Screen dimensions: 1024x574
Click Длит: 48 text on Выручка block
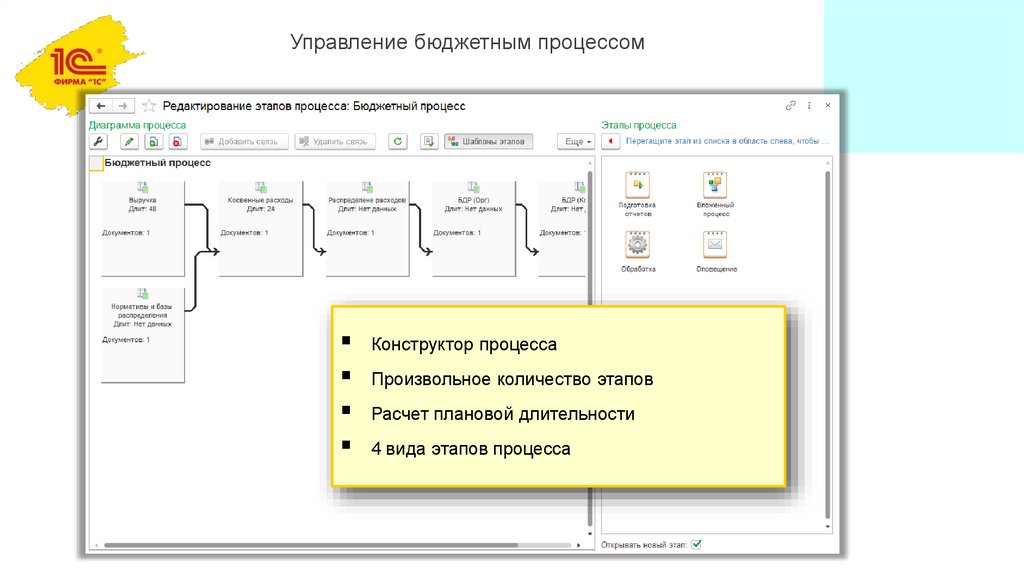(142, 209)
